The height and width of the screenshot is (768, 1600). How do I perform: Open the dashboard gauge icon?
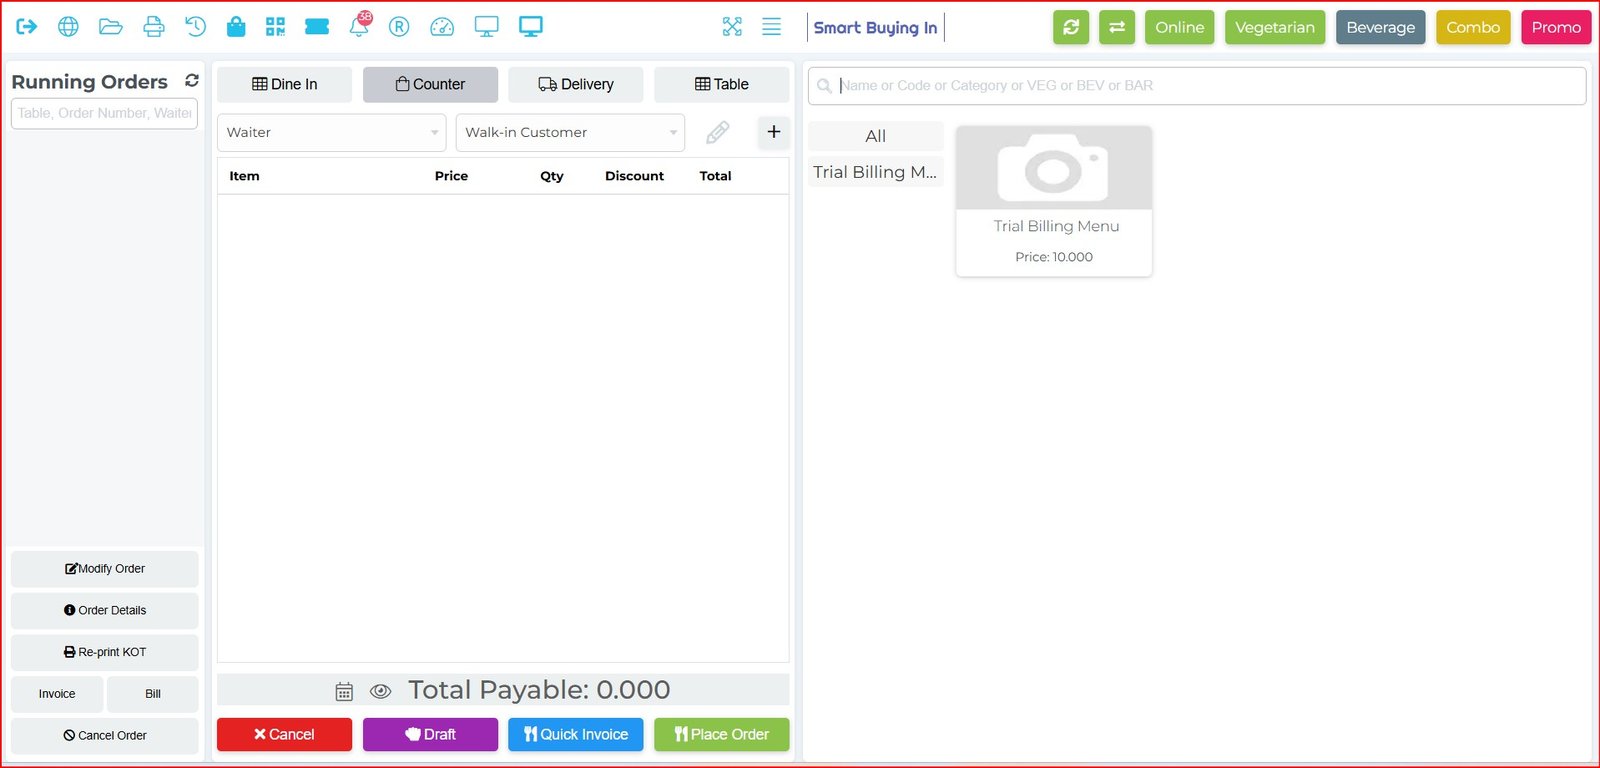(441, 27)
